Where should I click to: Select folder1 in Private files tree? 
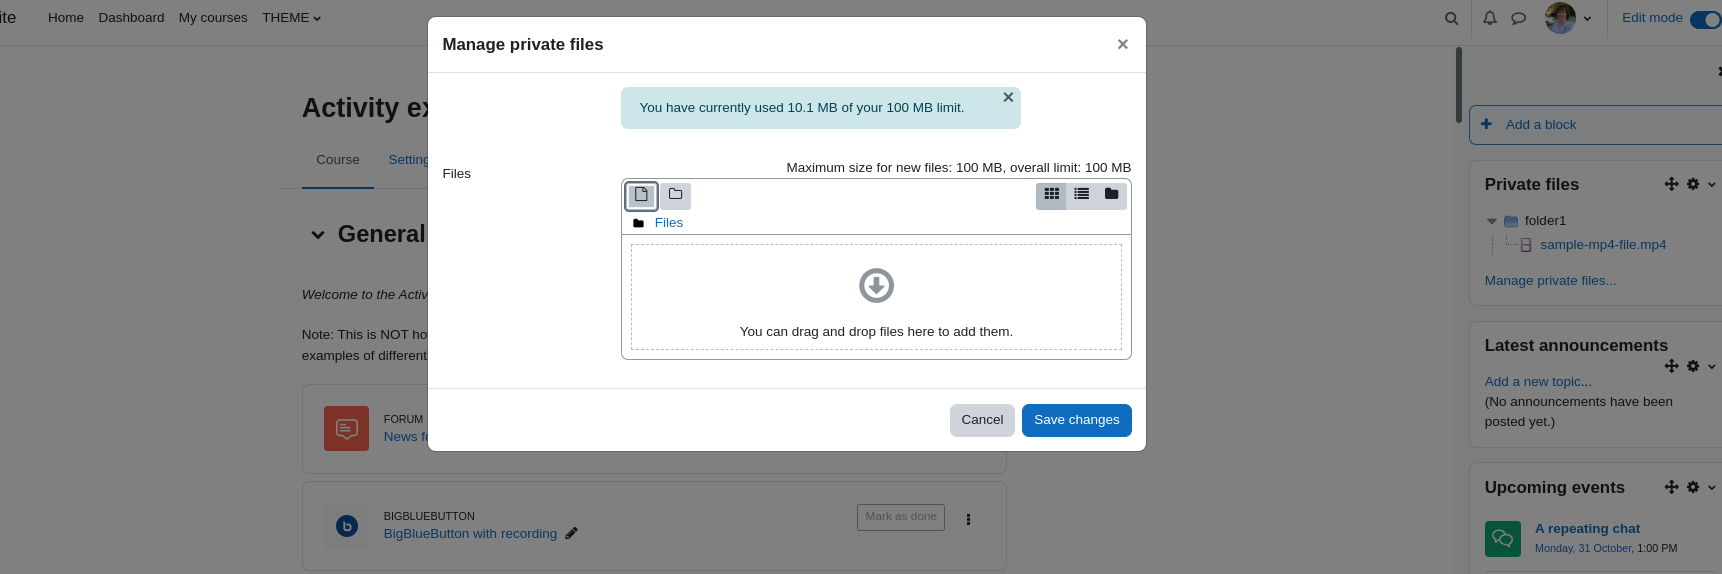click(x=1545, y=221)
